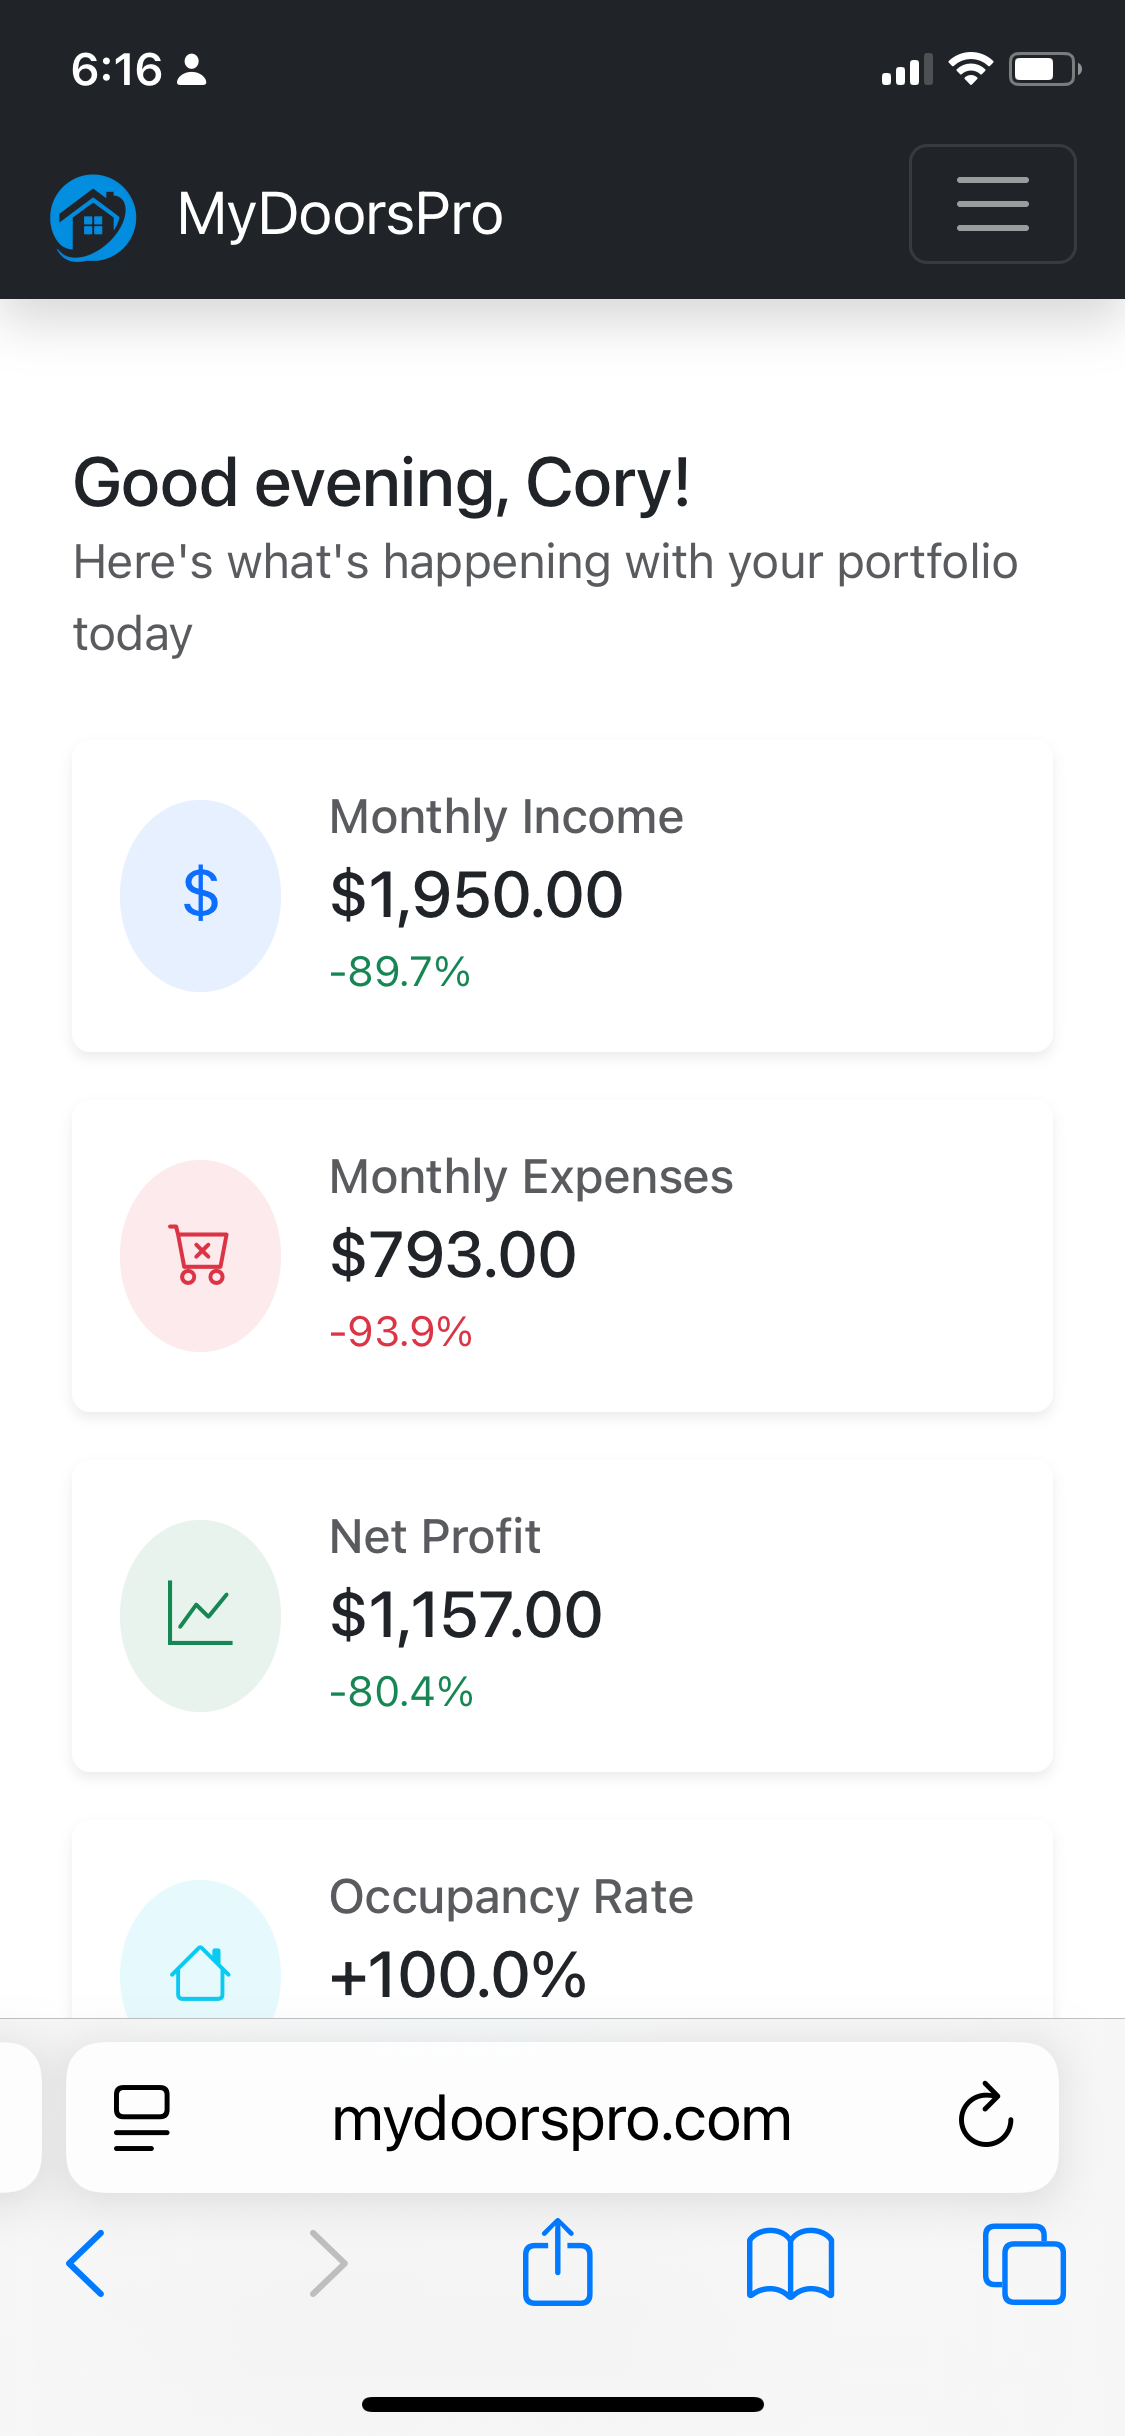The height and width of the screenshot is (2436, 1125).
Task: Open Safari page settings menu icon
Action: pyautogui.click(x=141, y=2117)
